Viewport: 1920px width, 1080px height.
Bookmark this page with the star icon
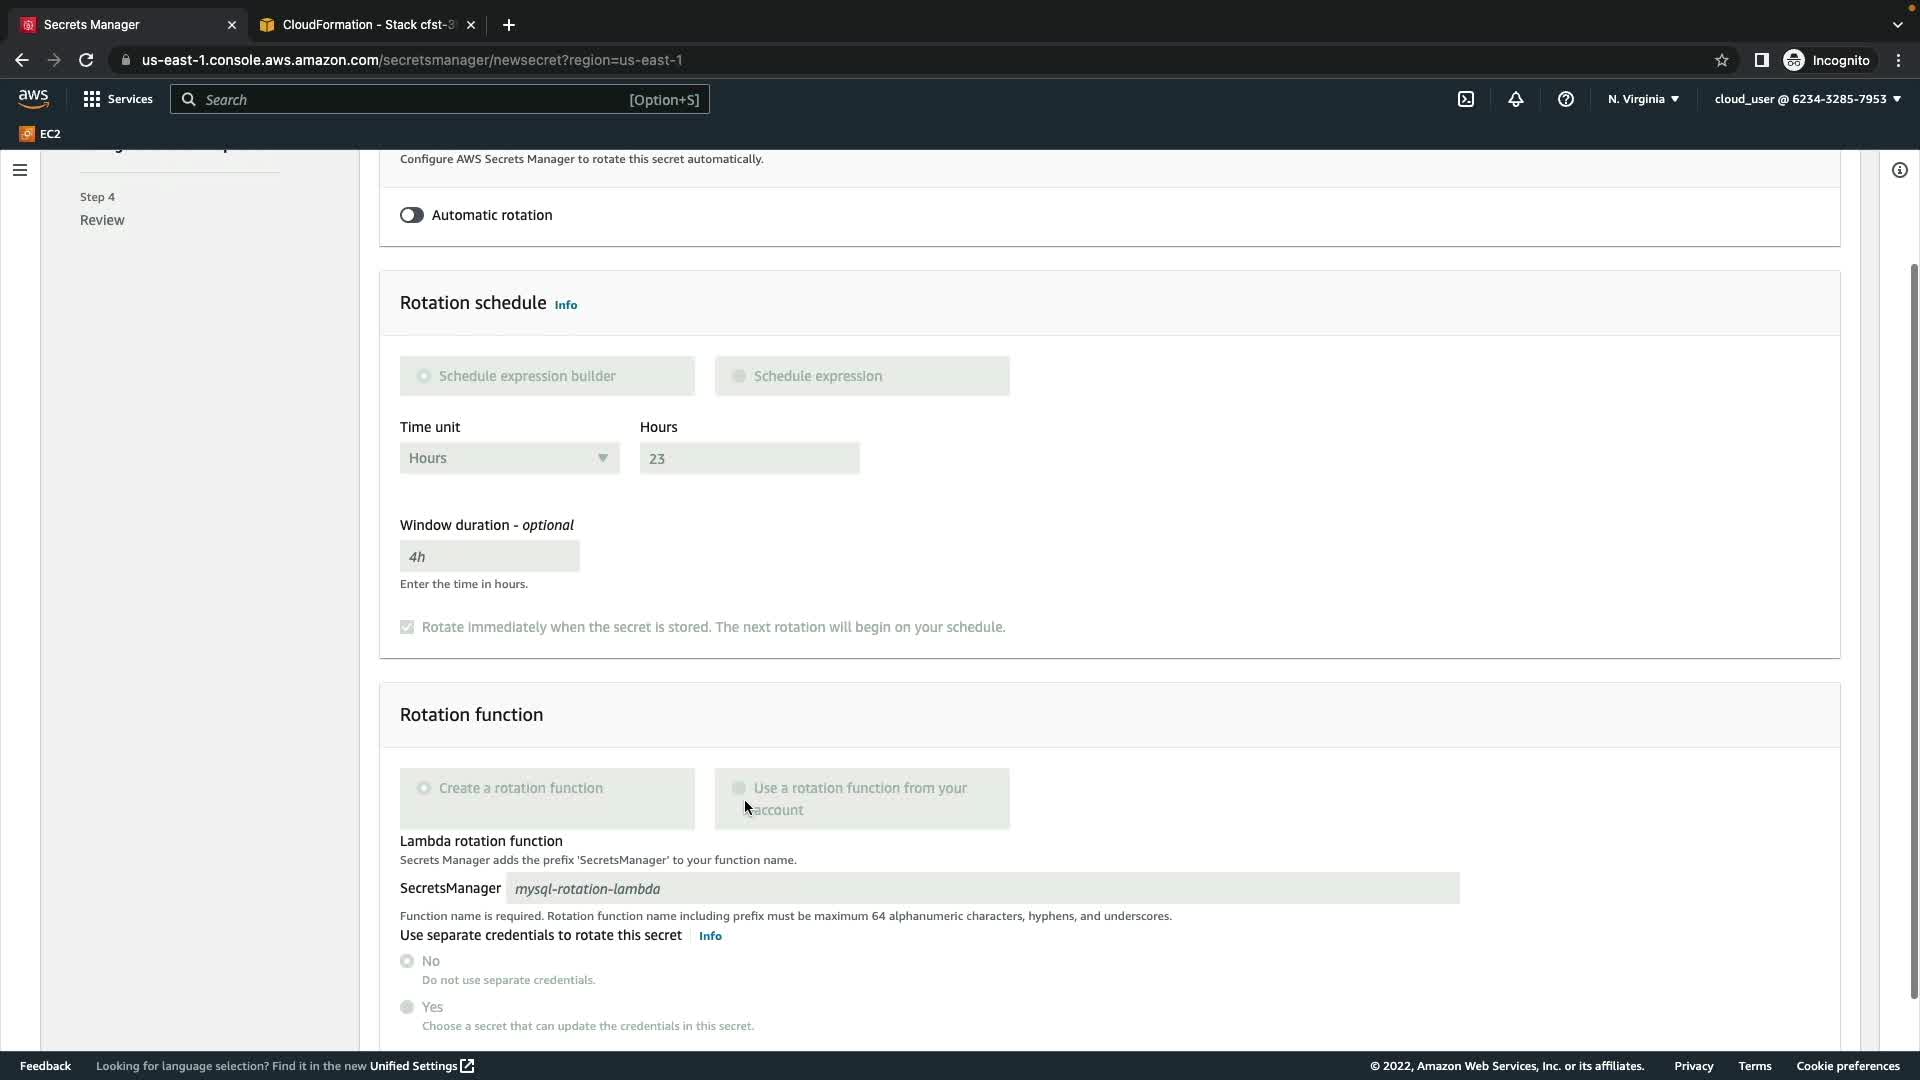tap(1721, 60)
